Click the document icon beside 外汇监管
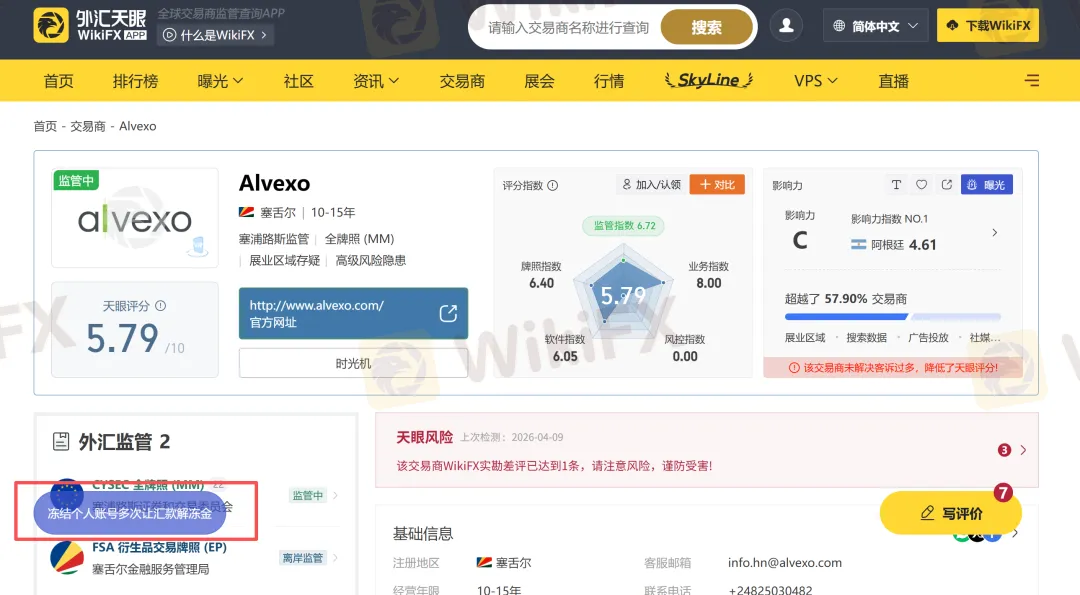The image size is (1080, 595). coord(61,441)
